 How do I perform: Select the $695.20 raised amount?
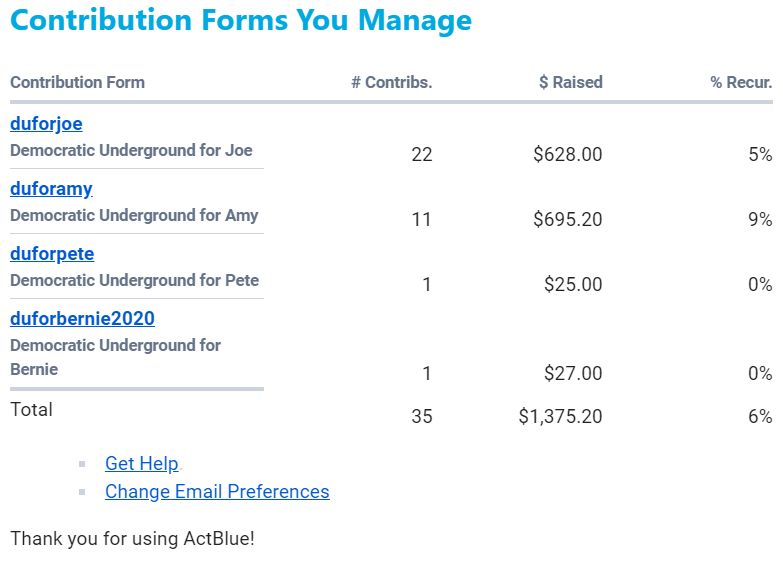click(x=567, y=219)
